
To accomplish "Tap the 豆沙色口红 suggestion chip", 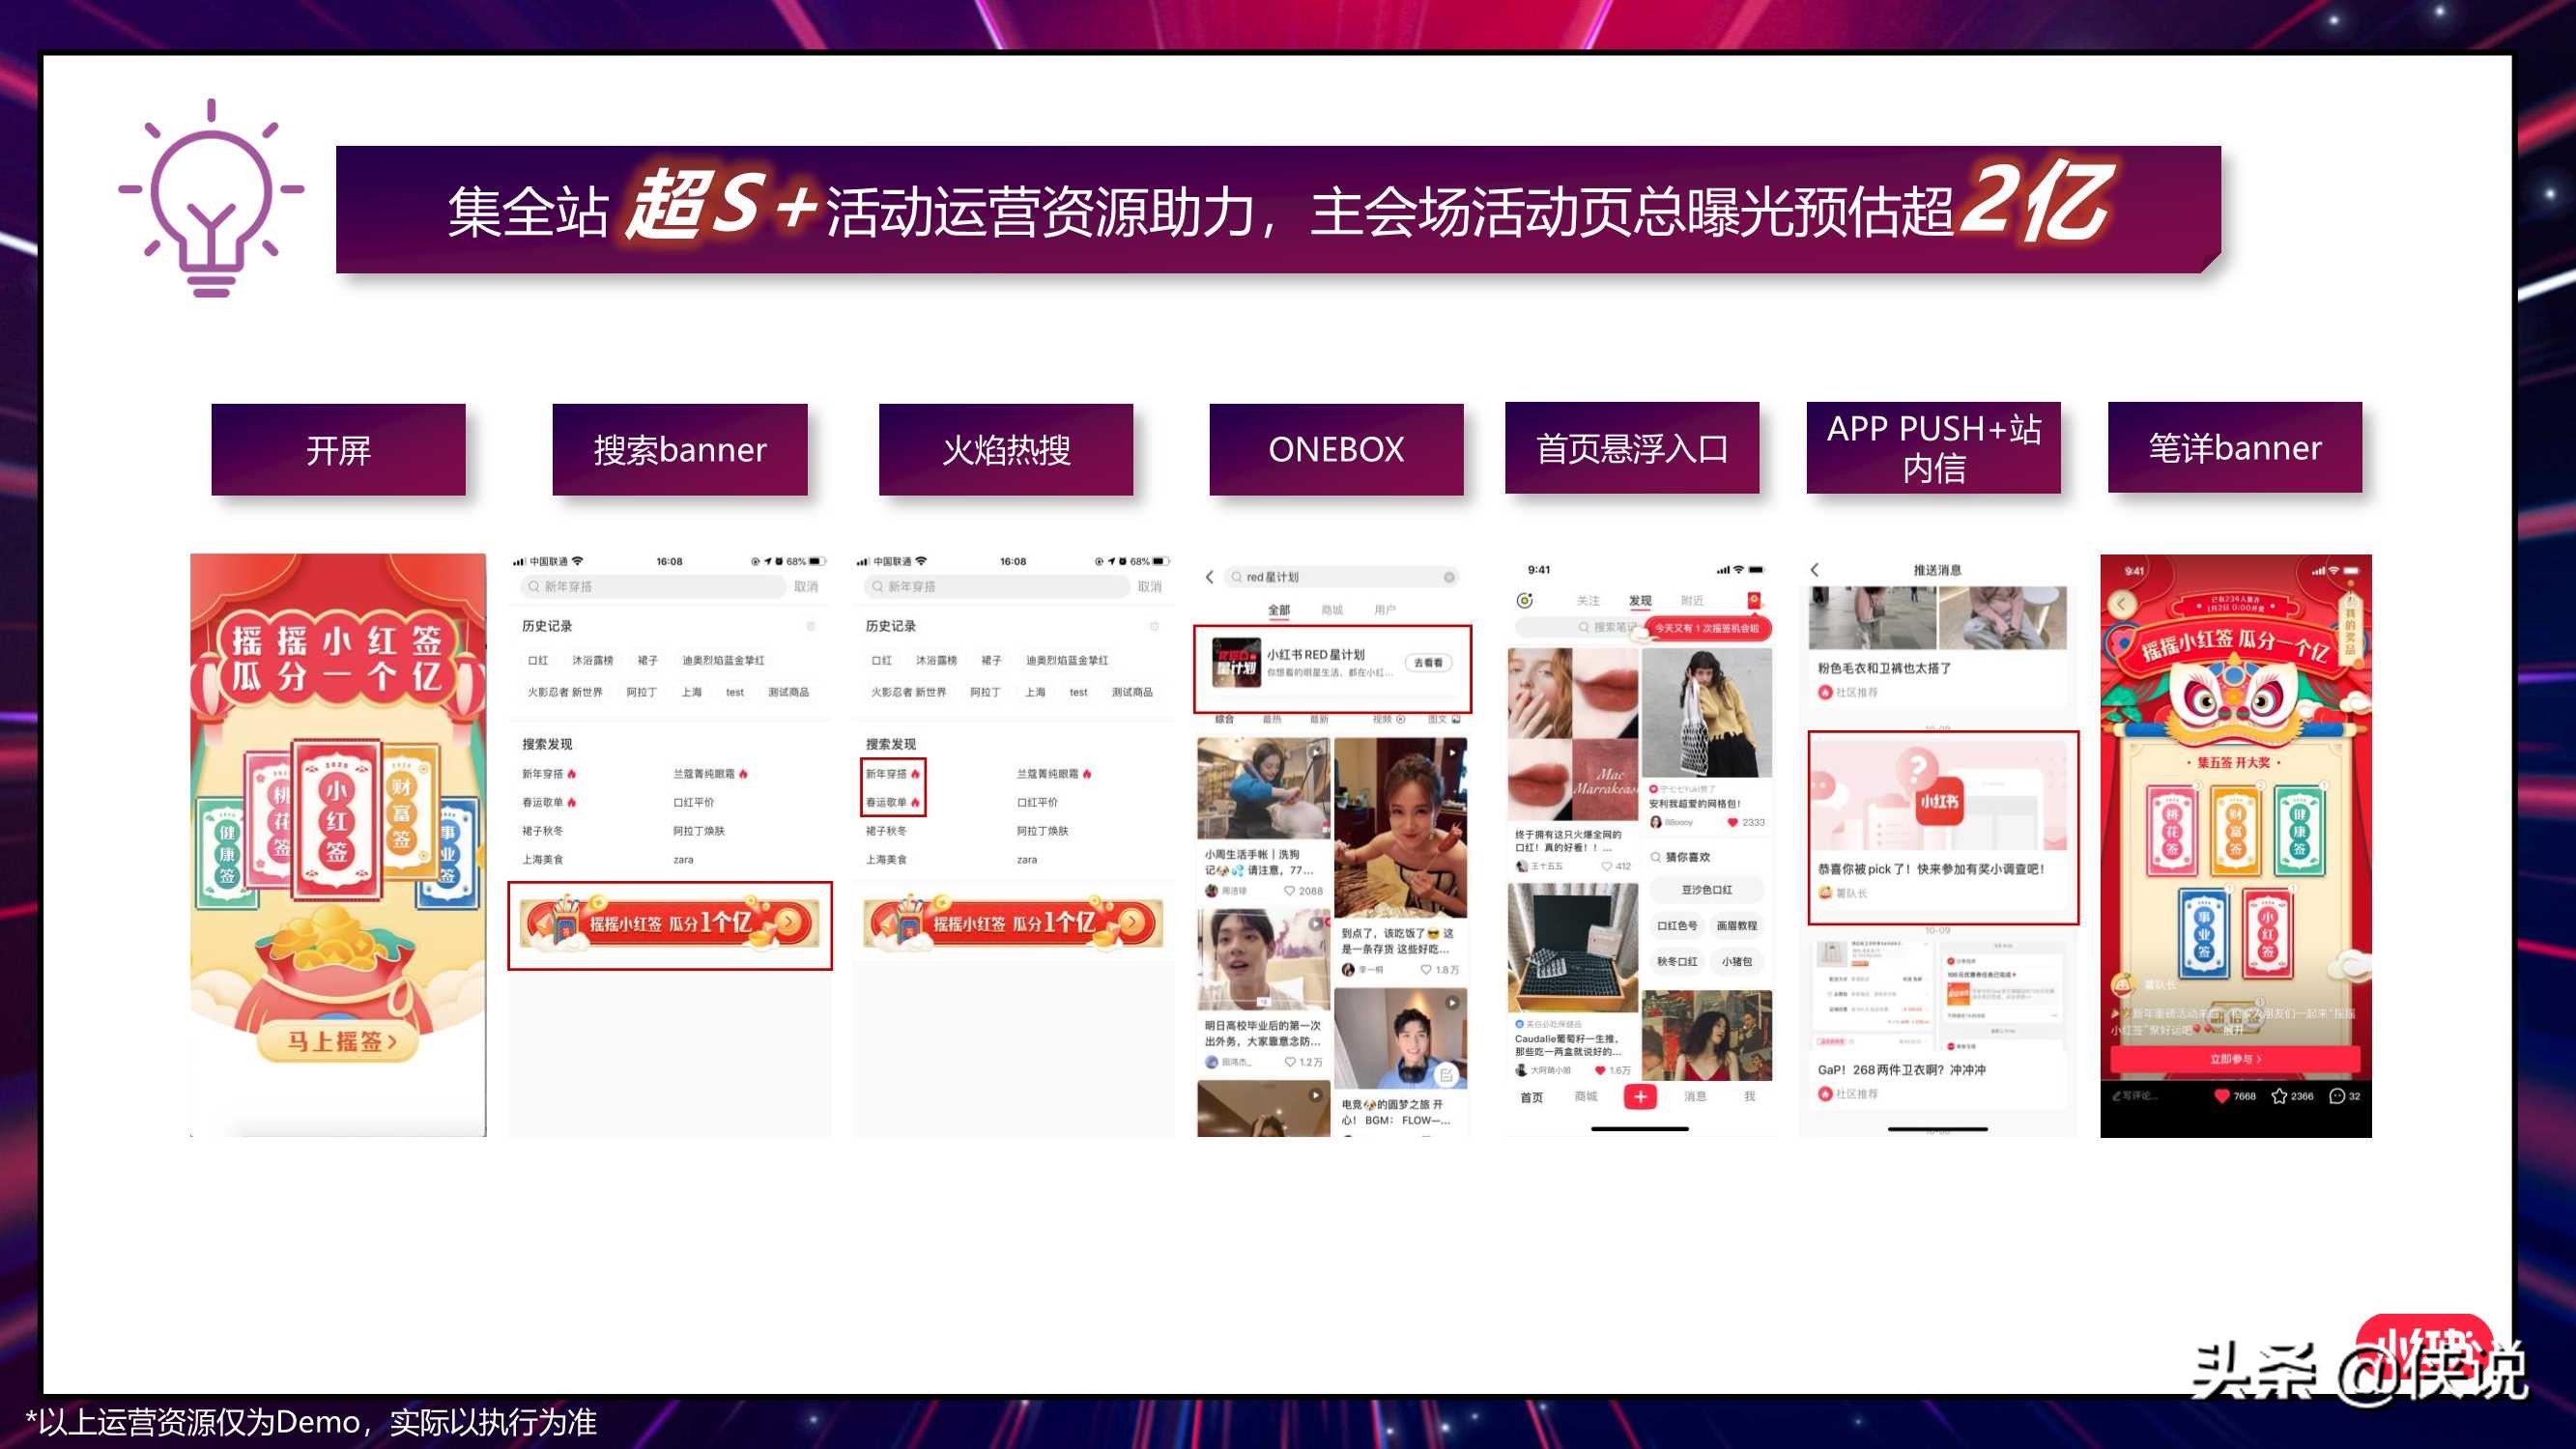I will 1707,890.
